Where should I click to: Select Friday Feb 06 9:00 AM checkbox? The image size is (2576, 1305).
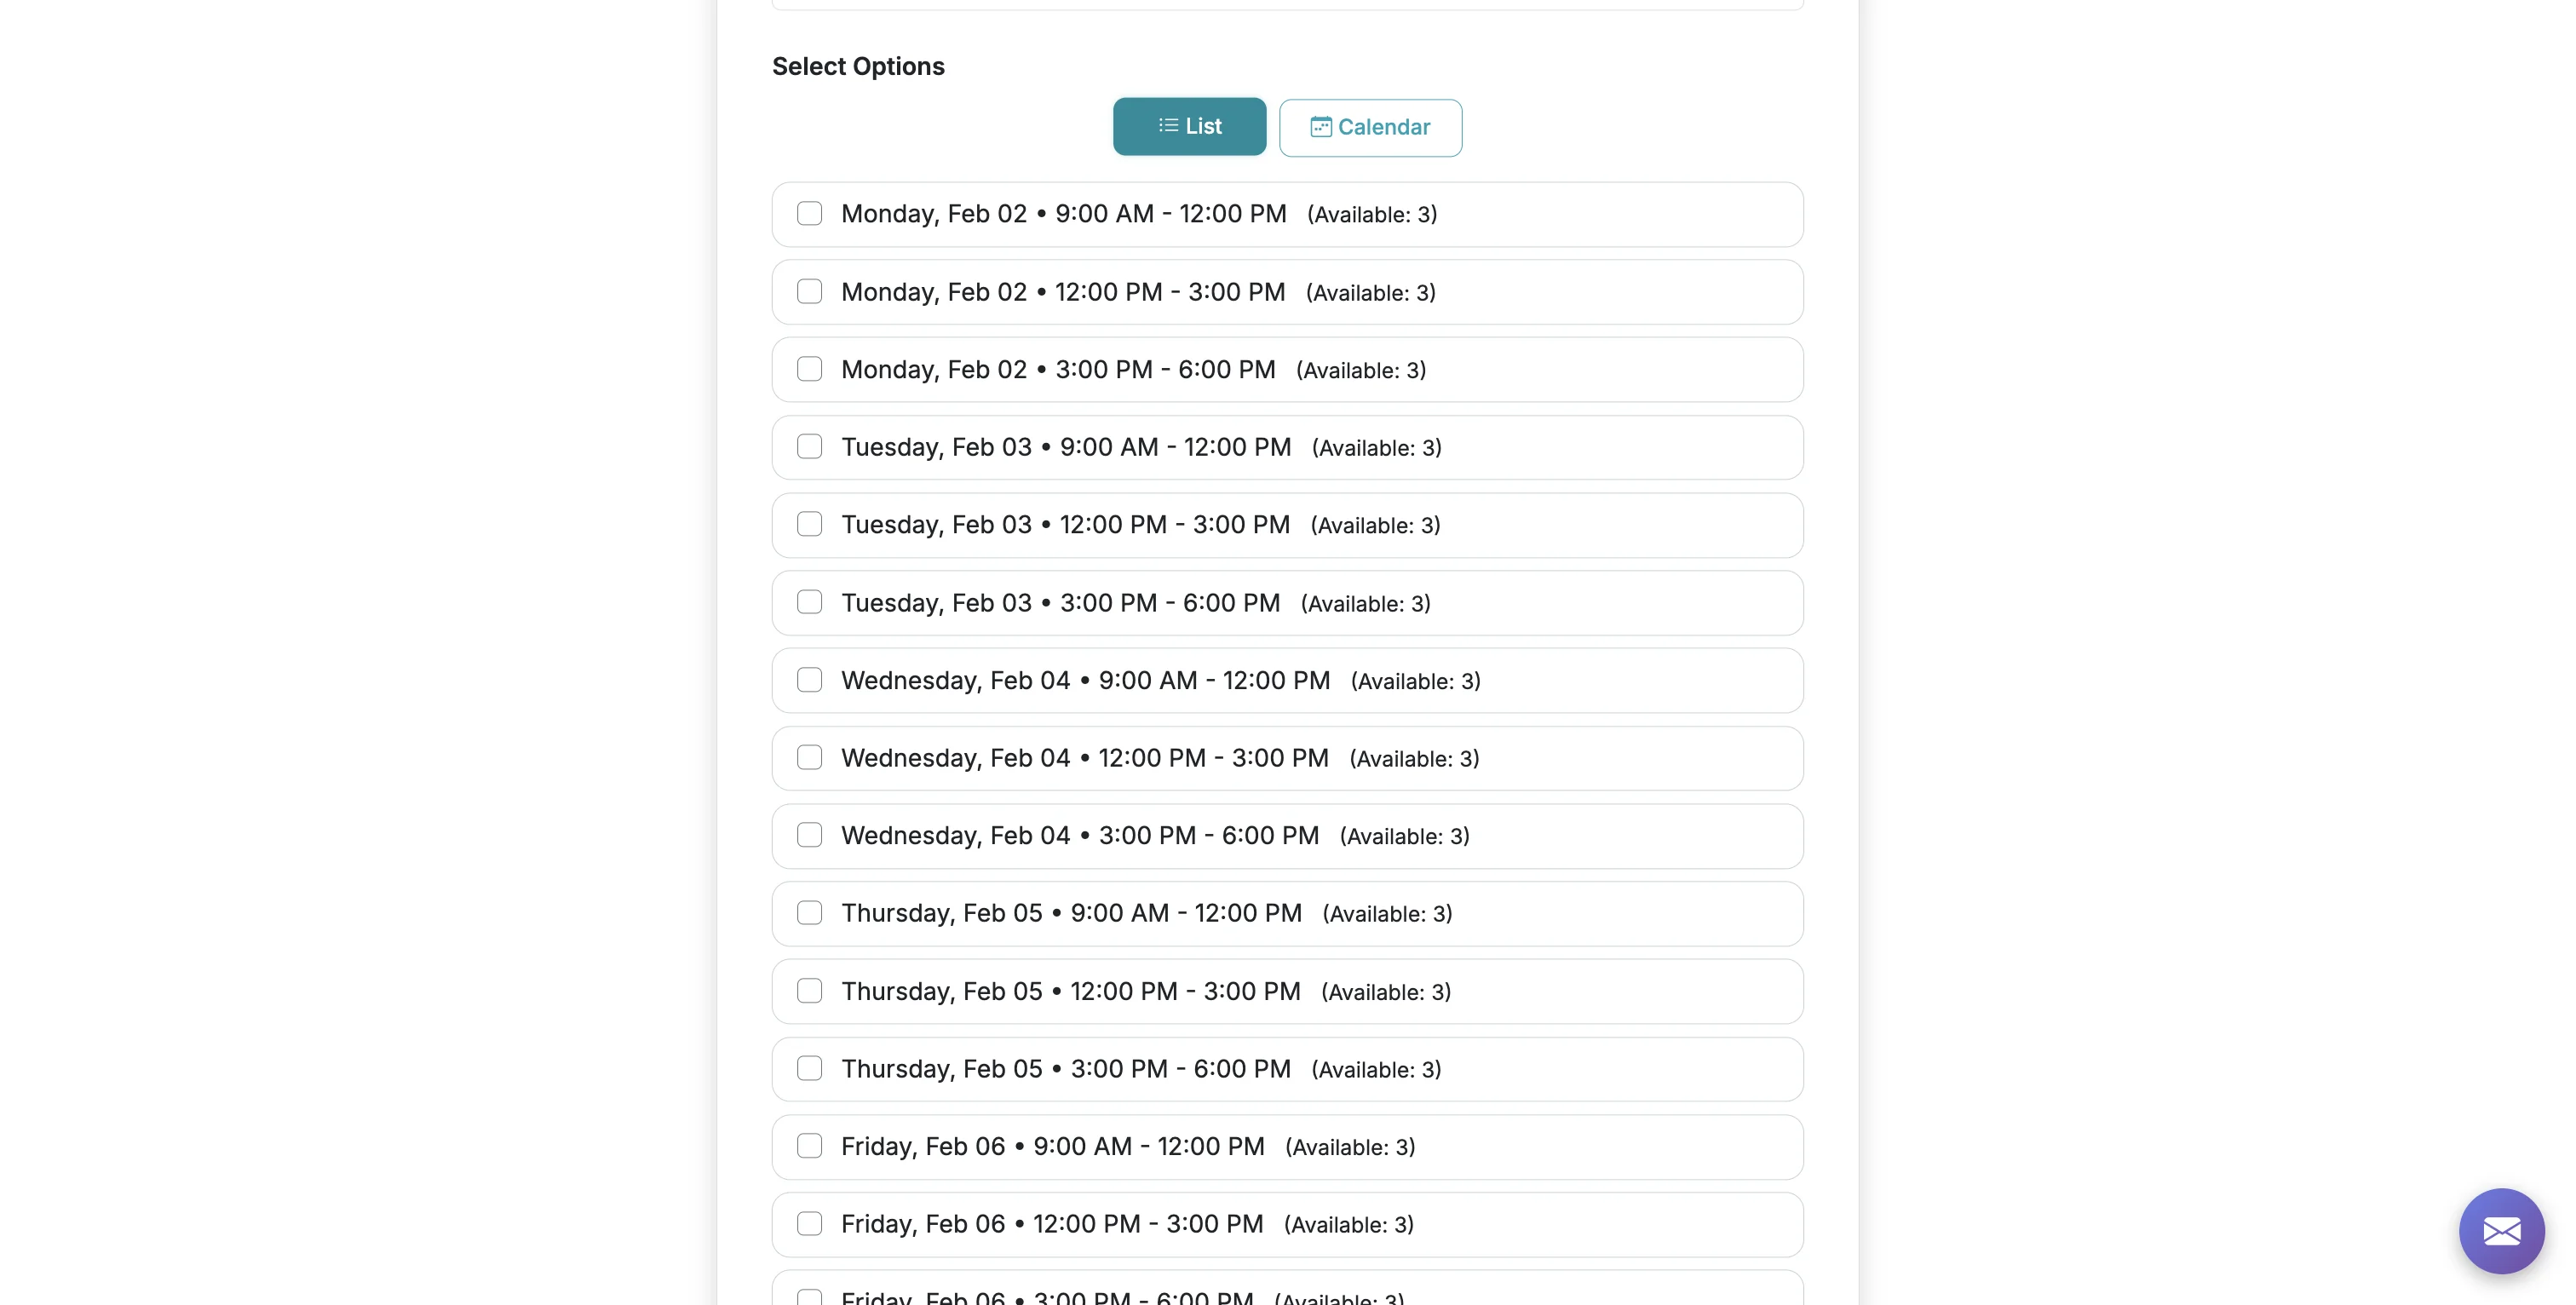click(x=809, y=1145)
